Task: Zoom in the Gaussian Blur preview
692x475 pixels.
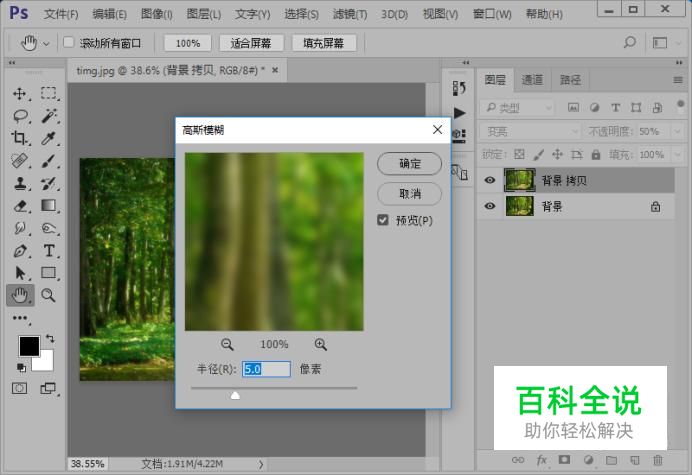Action: click(320, 344)
